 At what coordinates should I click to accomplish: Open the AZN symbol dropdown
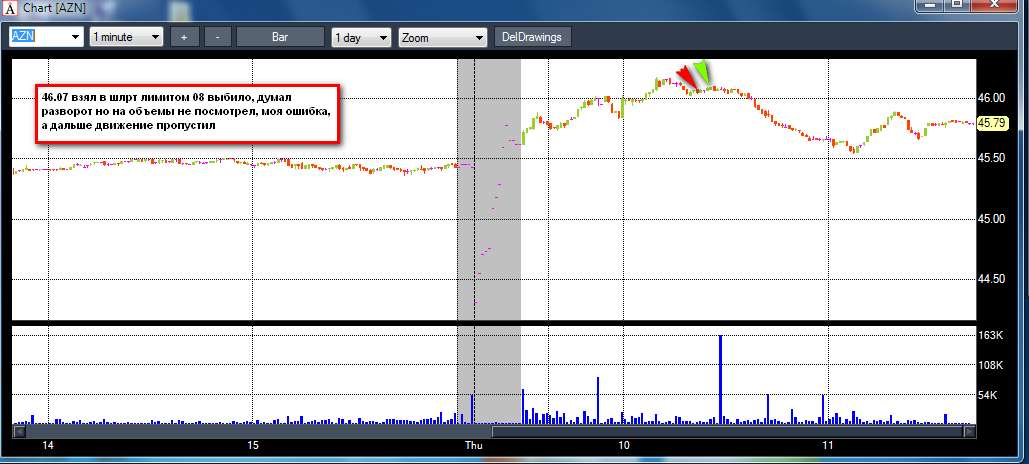click(x=75, y=37)
